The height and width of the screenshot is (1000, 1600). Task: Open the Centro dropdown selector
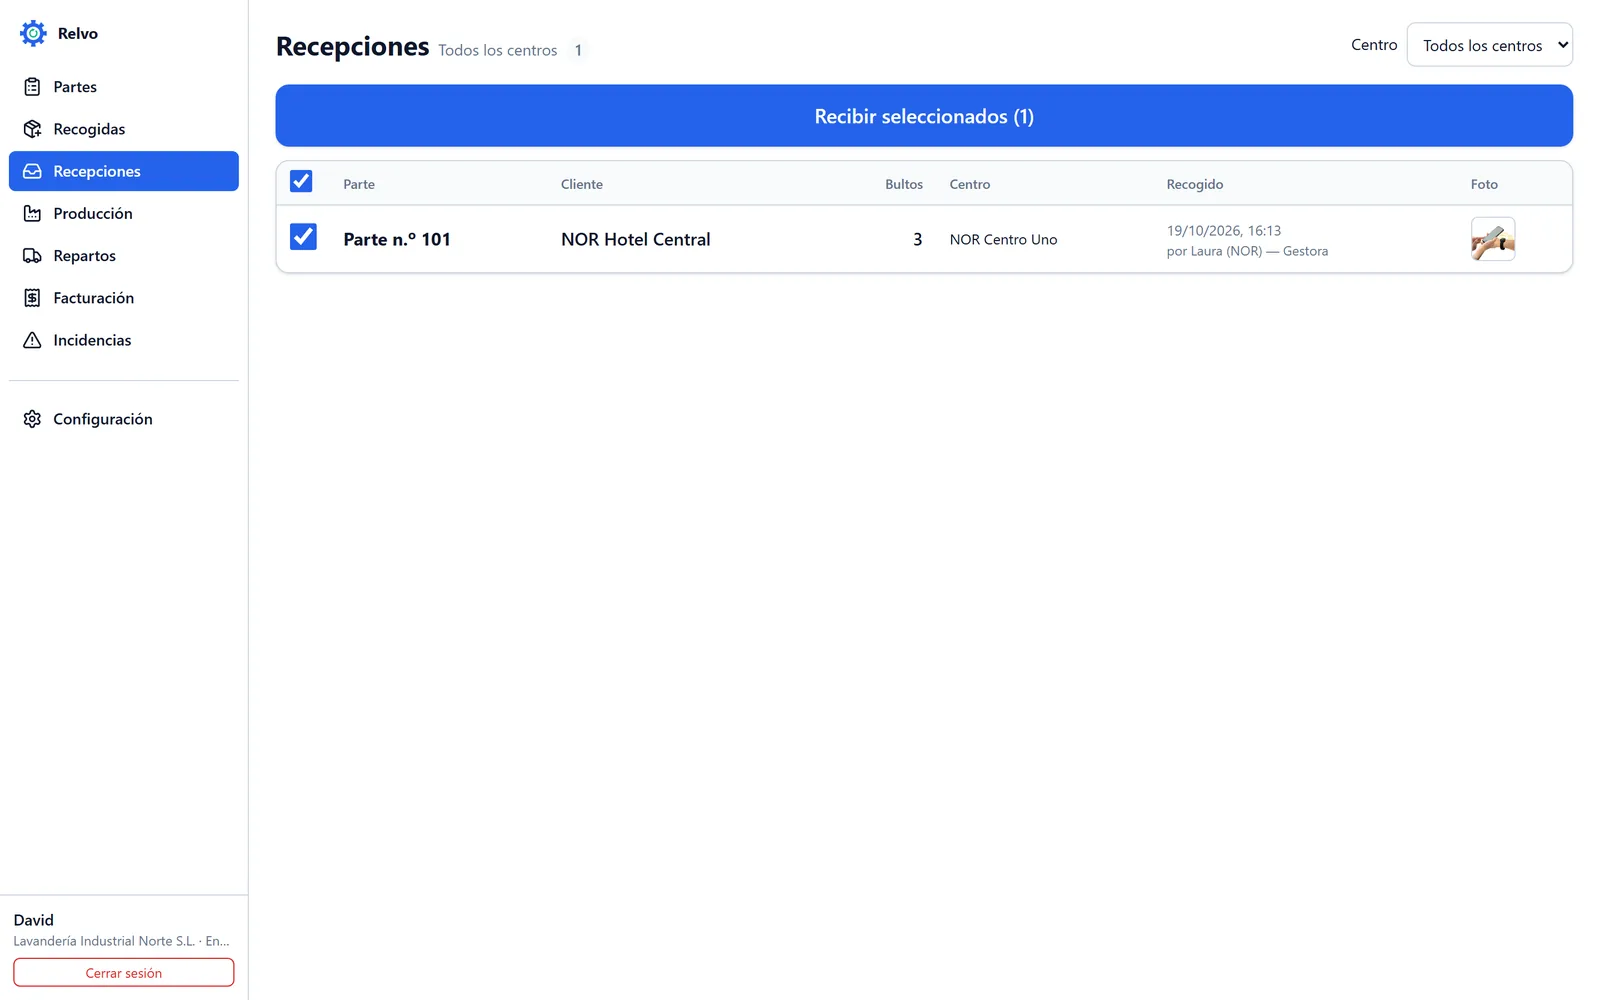1489,45
